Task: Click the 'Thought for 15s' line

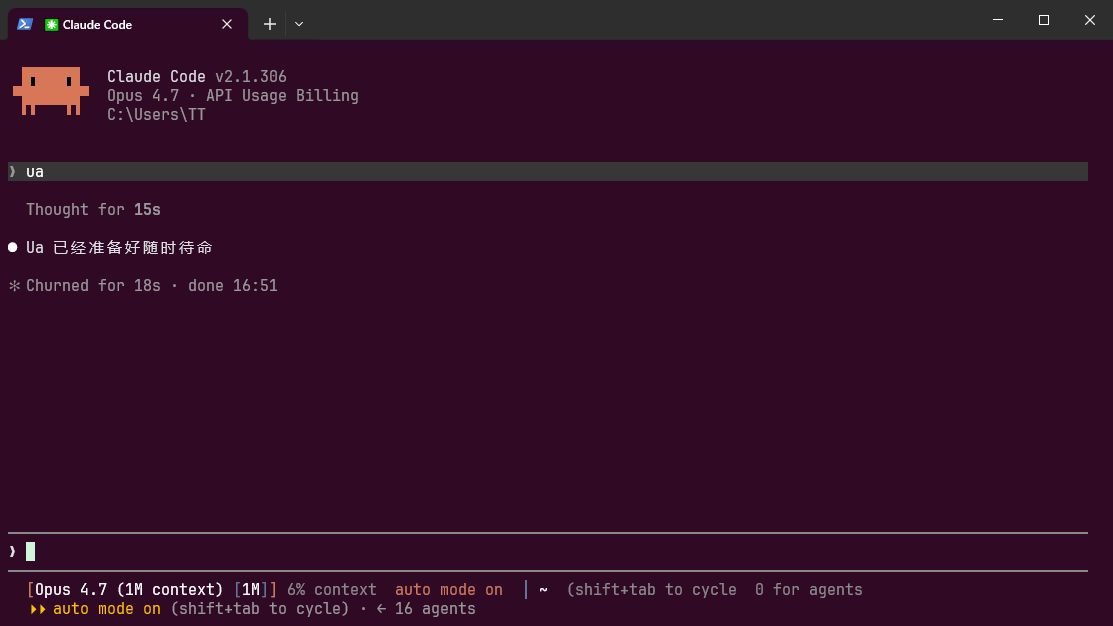Action: (x=93, y=210)
